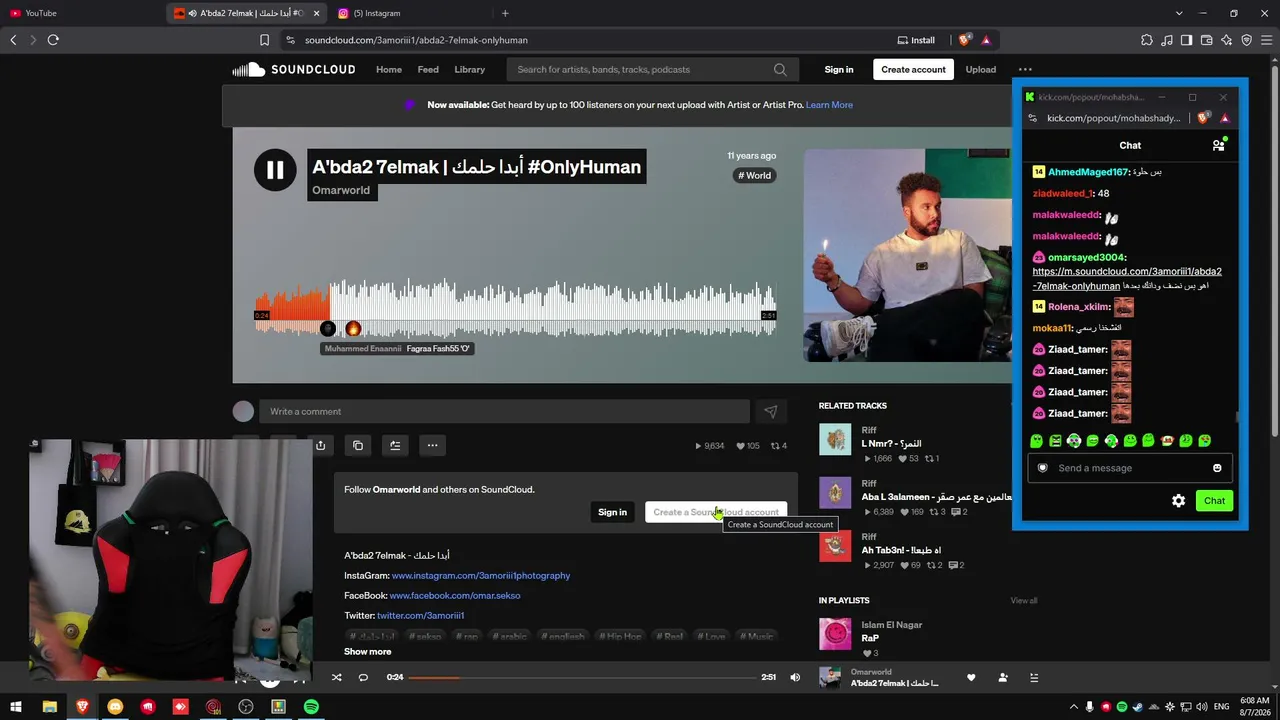Open the World genre tag
1280x720 pixels.
tap(755, 176)
